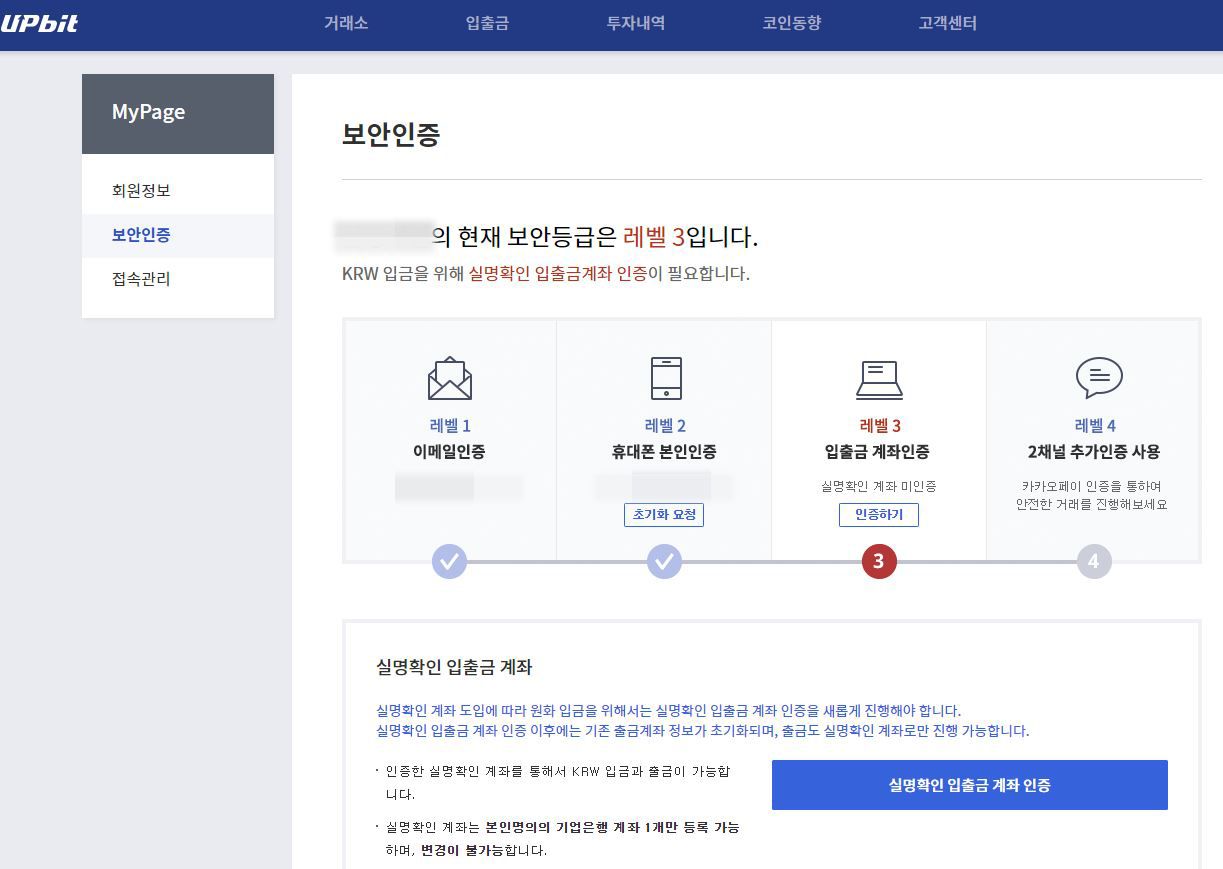Screen dimensions: 1223x869
Task: Click the gray level 4 progress circle
Action: pos(1094,561)
